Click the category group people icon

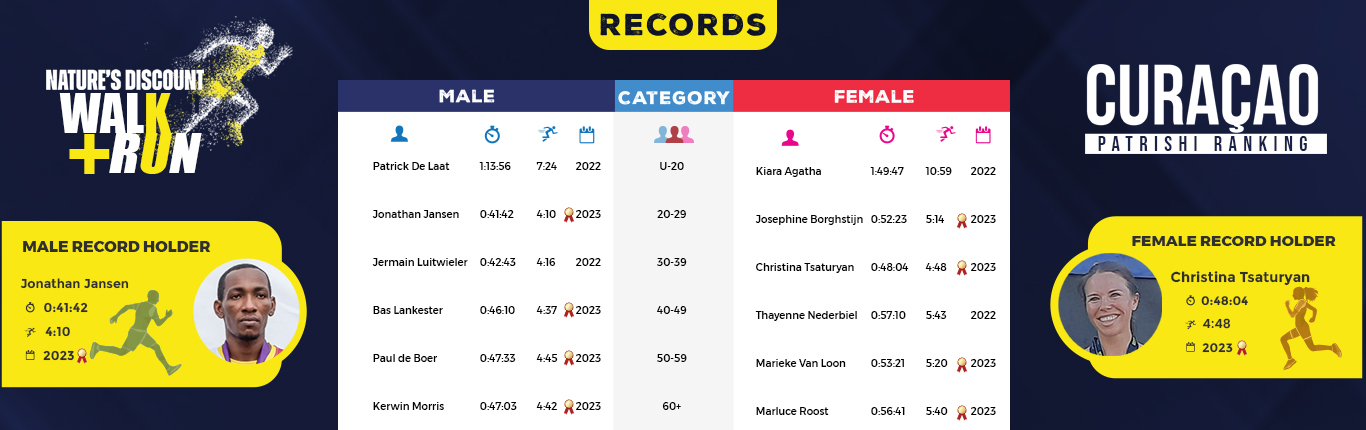tap(673, 134)
